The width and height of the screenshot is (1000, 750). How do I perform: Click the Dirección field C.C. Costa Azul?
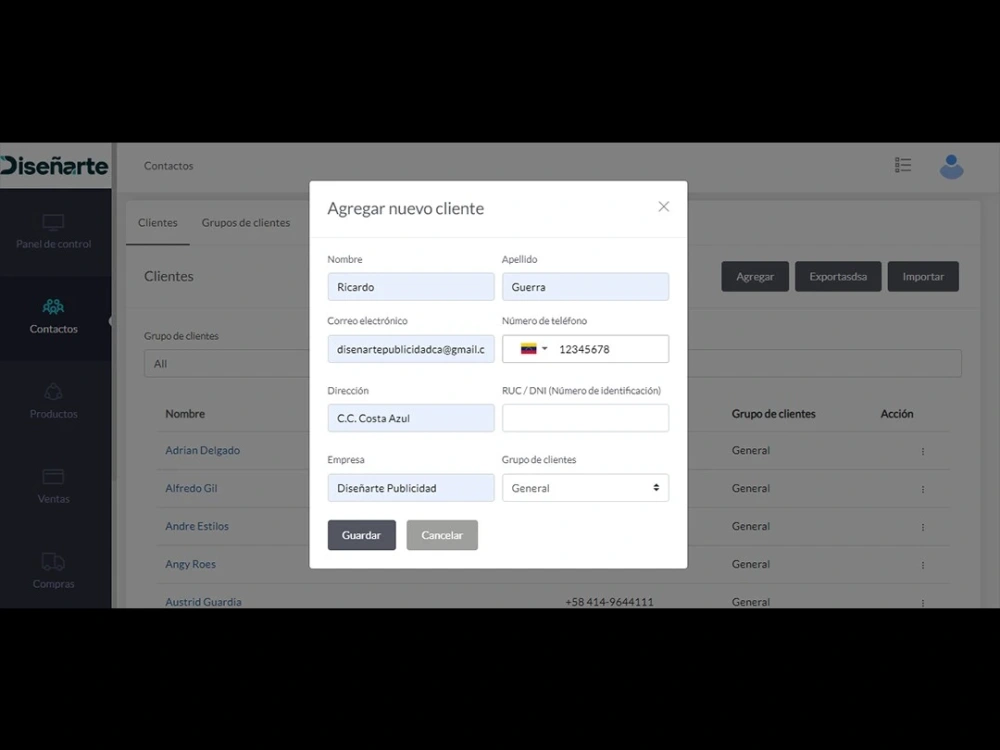pos(411,418)
